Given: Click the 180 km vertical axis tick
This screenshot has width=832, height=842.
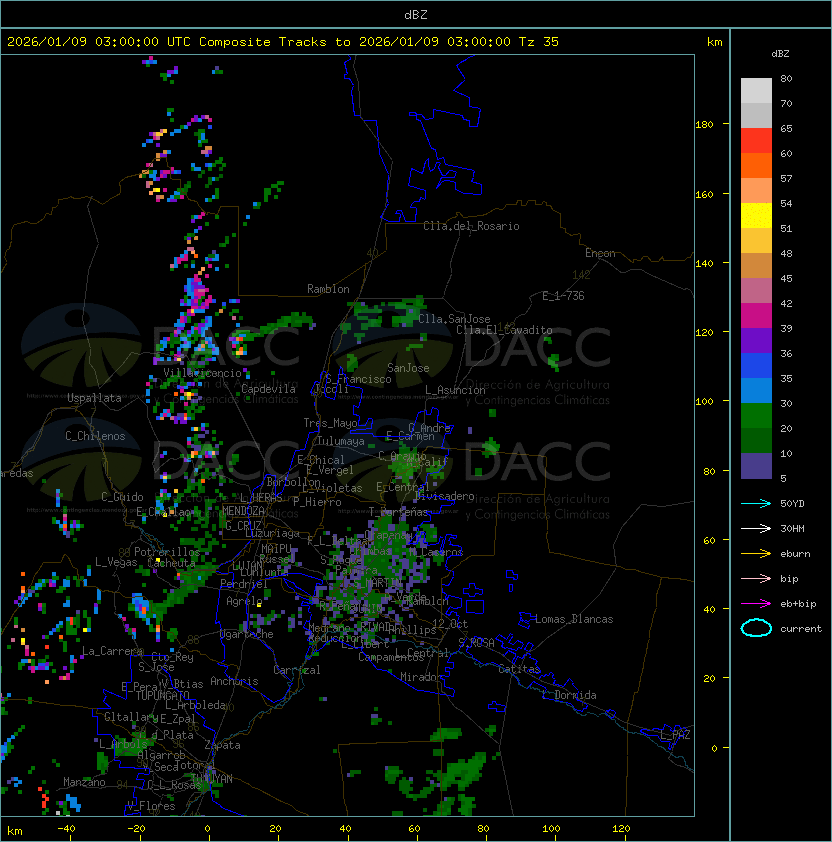Looking at the screenshot, I should [x=704, y=125].
